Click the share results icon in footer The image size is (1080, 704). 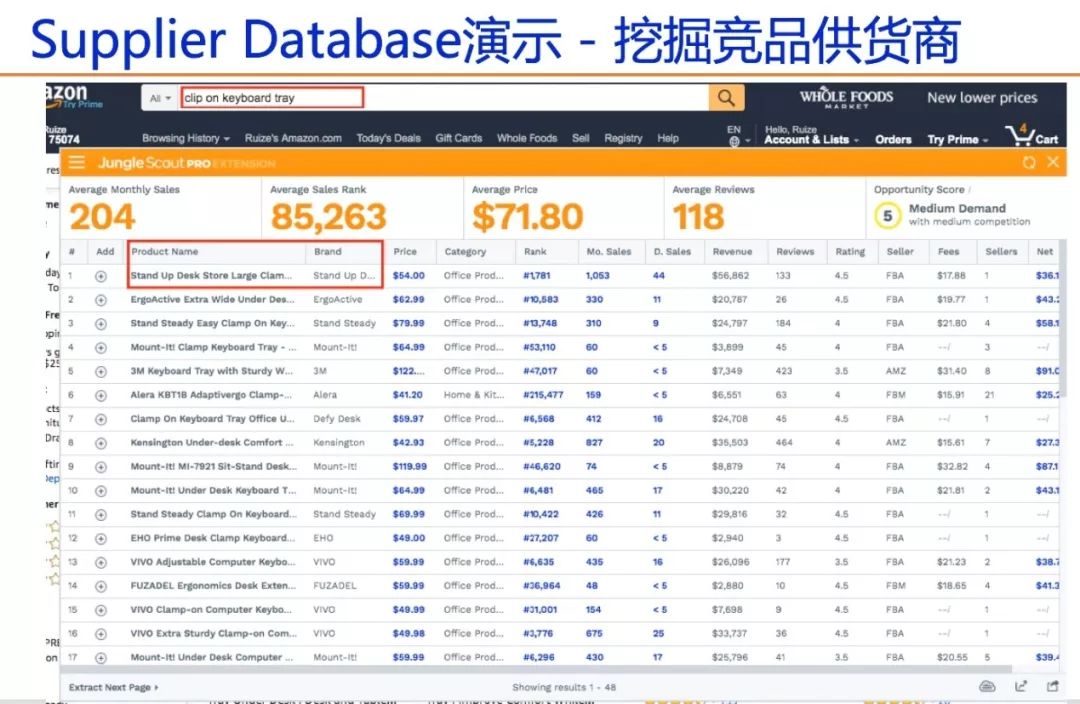pos(1052,686)
